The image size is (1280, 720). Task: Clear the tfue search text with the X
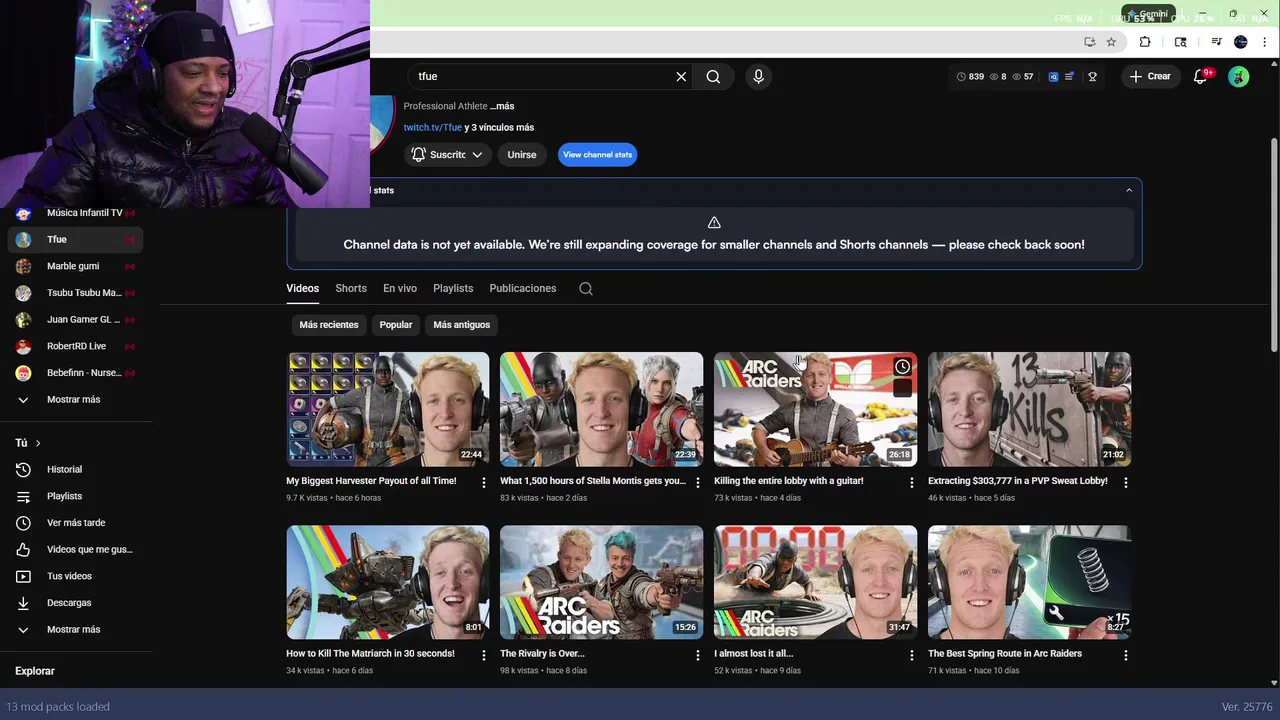pyautogui.click(x=681, y=76)
